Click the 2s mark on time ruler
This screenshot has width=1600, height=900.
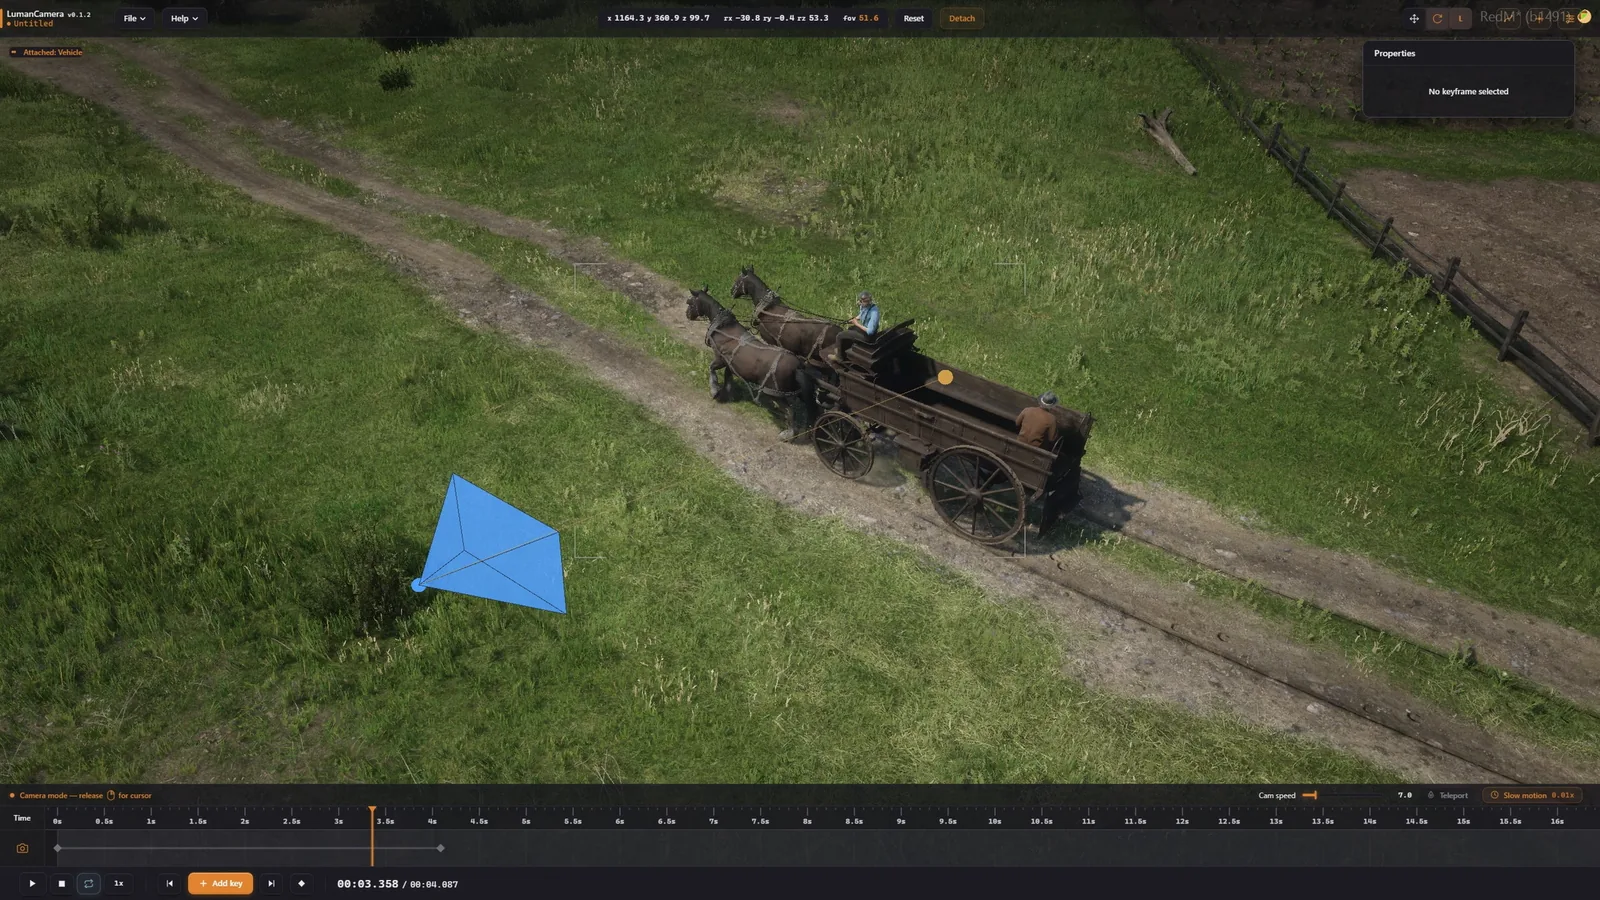pos(245,821)
